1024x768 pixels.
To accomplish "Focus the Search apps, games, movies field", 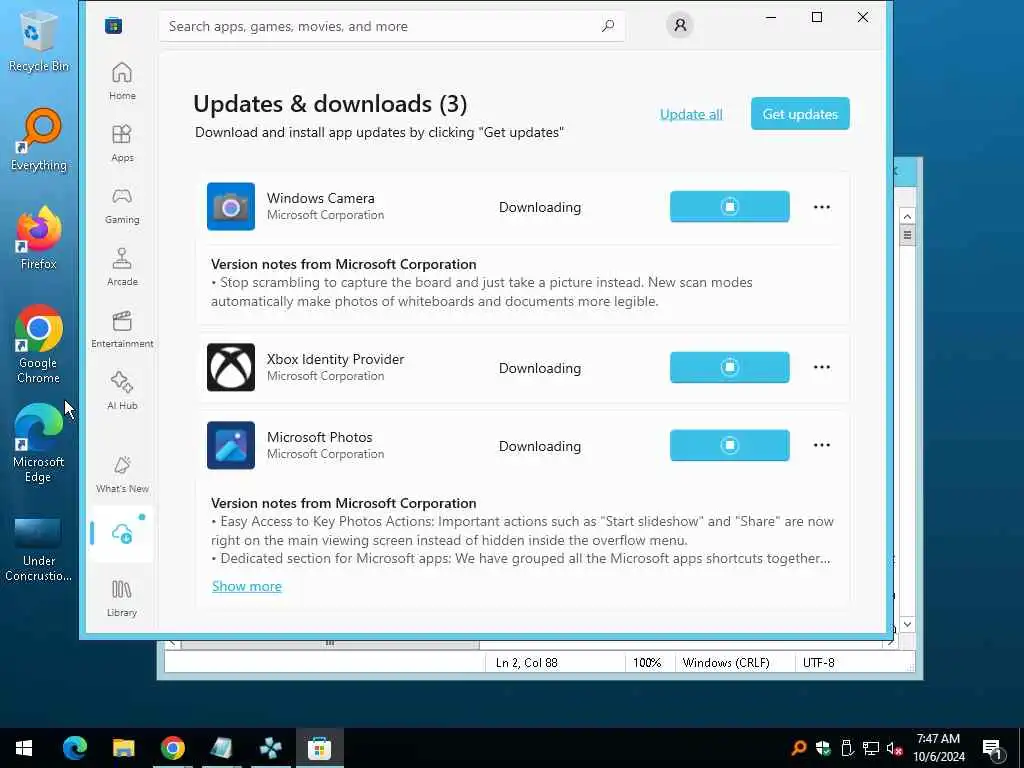I will (x=392, y=26).
